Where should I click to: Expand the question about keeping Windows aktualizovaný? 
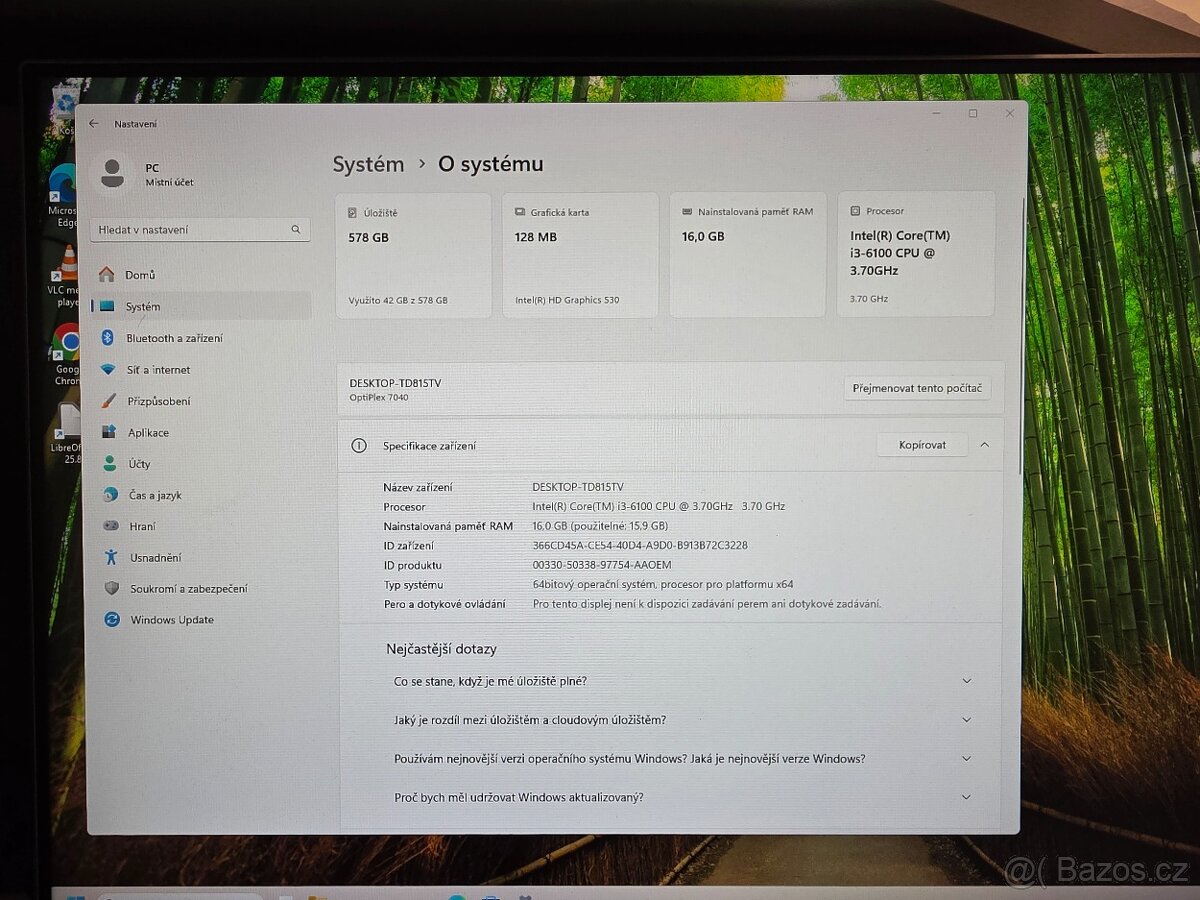click(966, 797)
